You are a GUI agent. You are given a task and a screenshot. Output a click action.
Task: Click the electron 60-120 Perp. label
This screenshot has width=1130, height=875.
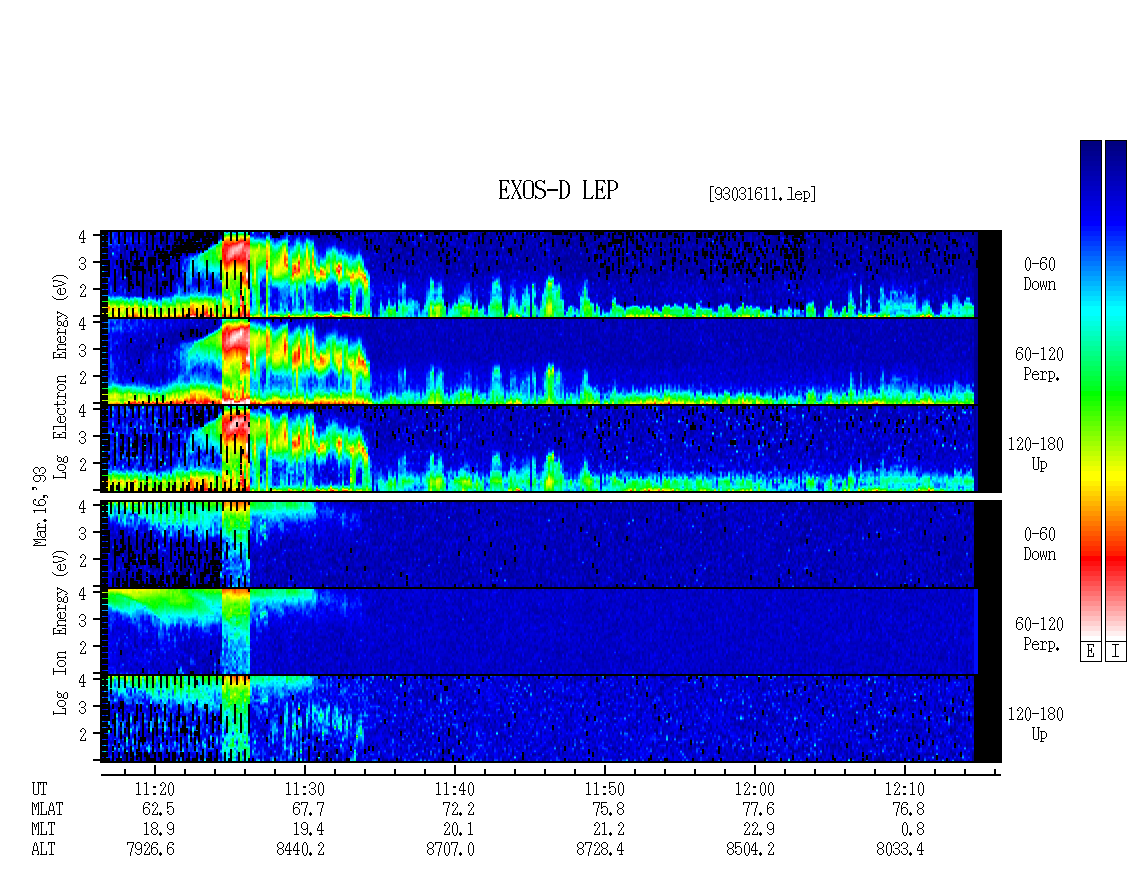pyautogui.click(x=1039, y=364)
